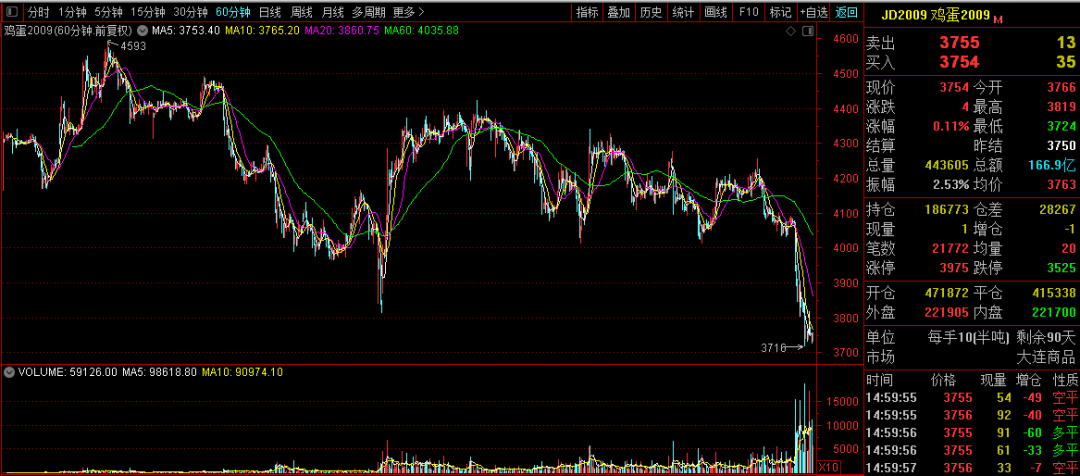
Task: Click the 均价 value 3763
Action: pos(1061,185)
